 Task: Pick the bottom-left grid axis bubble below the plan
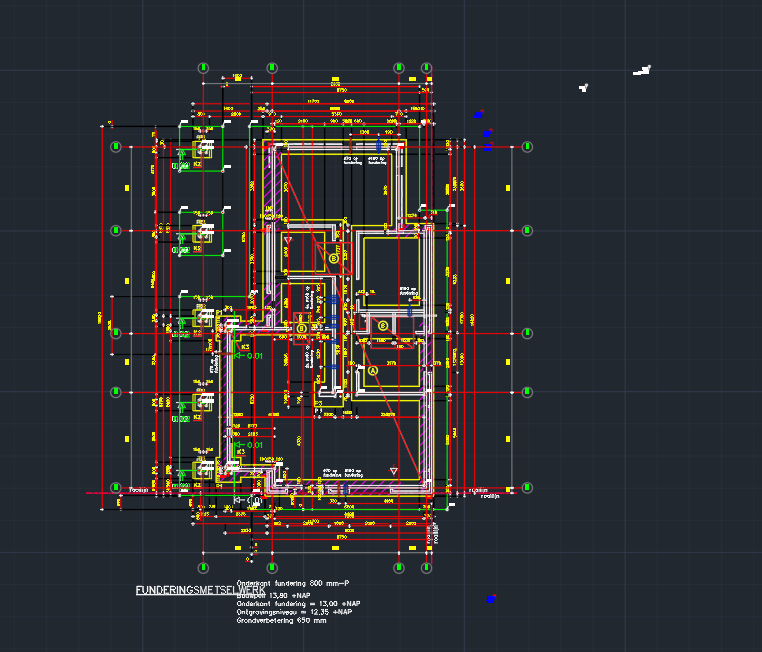click(x=203, y=566)
